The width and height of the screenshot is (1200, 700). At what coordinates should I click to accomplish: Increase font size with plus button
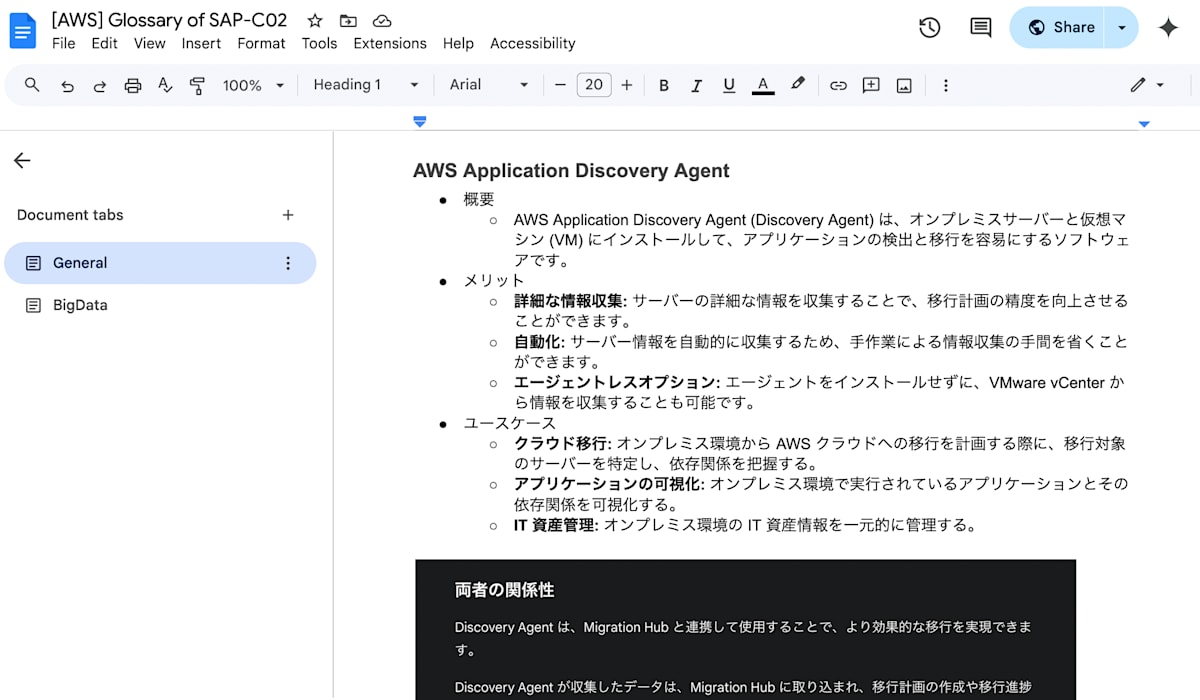[627, 85]
